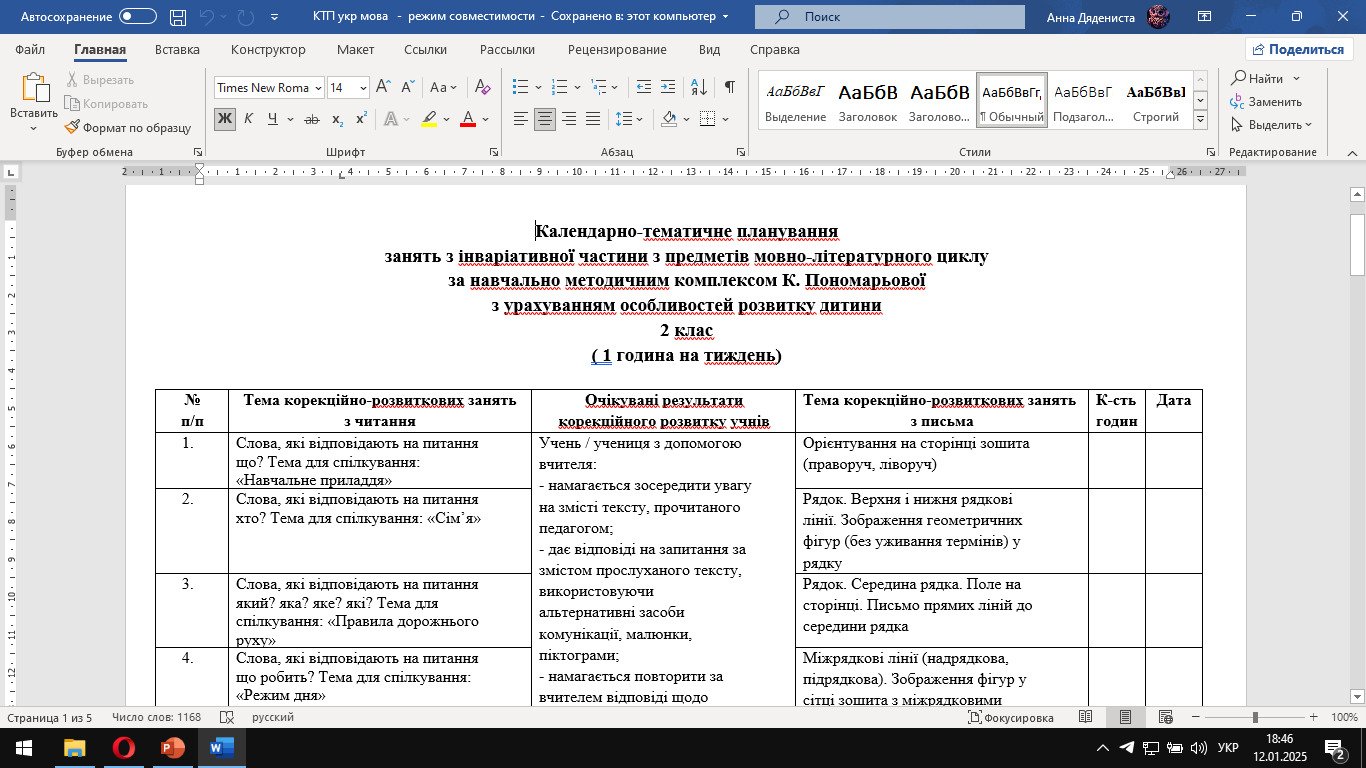Open the font name dropdown (Times New Roman)
Image resolution: width=1366 pixels, height=768 pixels.
click(318, 87)
